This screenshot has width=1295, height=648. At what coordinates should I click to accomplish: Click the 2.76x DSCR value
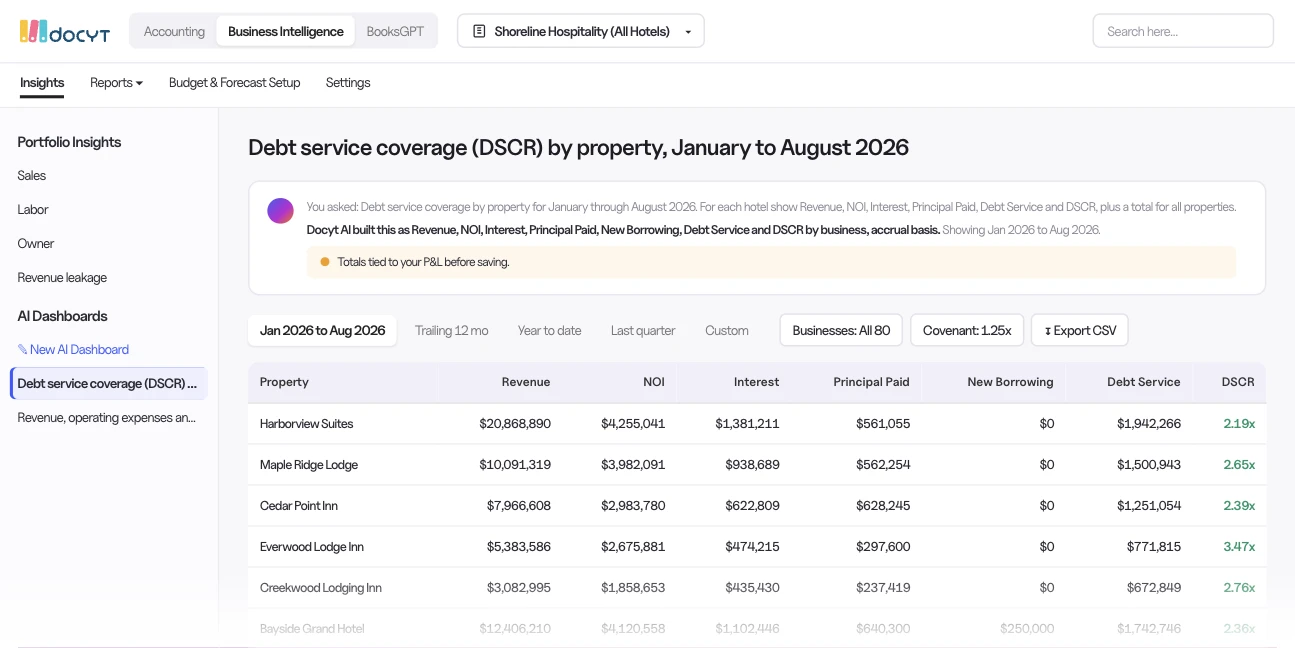(1239, 588)
